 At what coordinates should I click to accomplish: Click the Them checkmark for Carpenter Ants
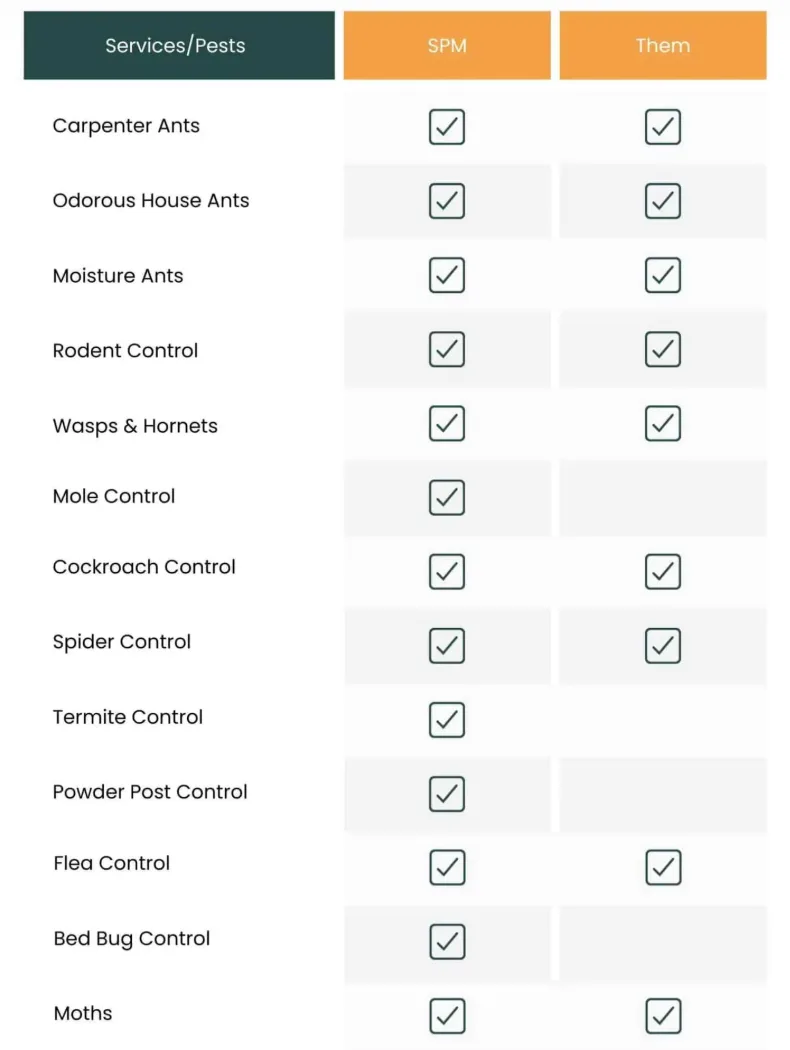[x=663, y=127]
